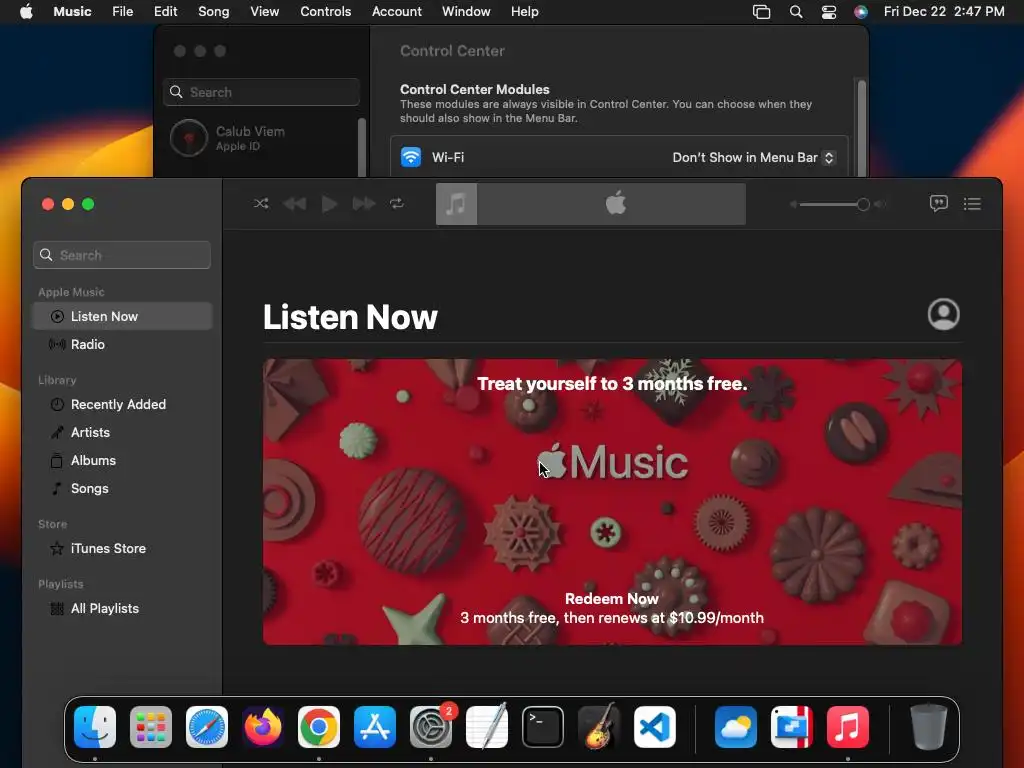
Task: Open Radio in the sidebar
Action: [122, 344]
